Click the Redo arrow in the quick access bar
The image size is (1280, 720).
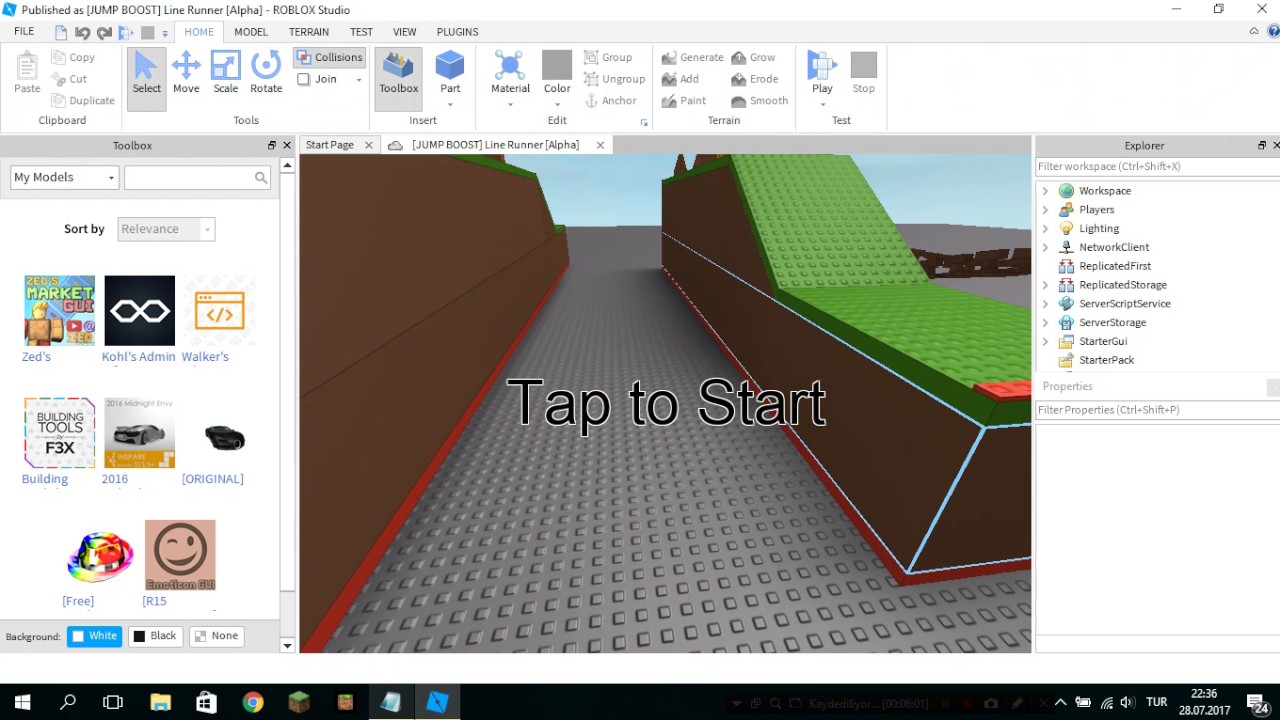point(104,32)
